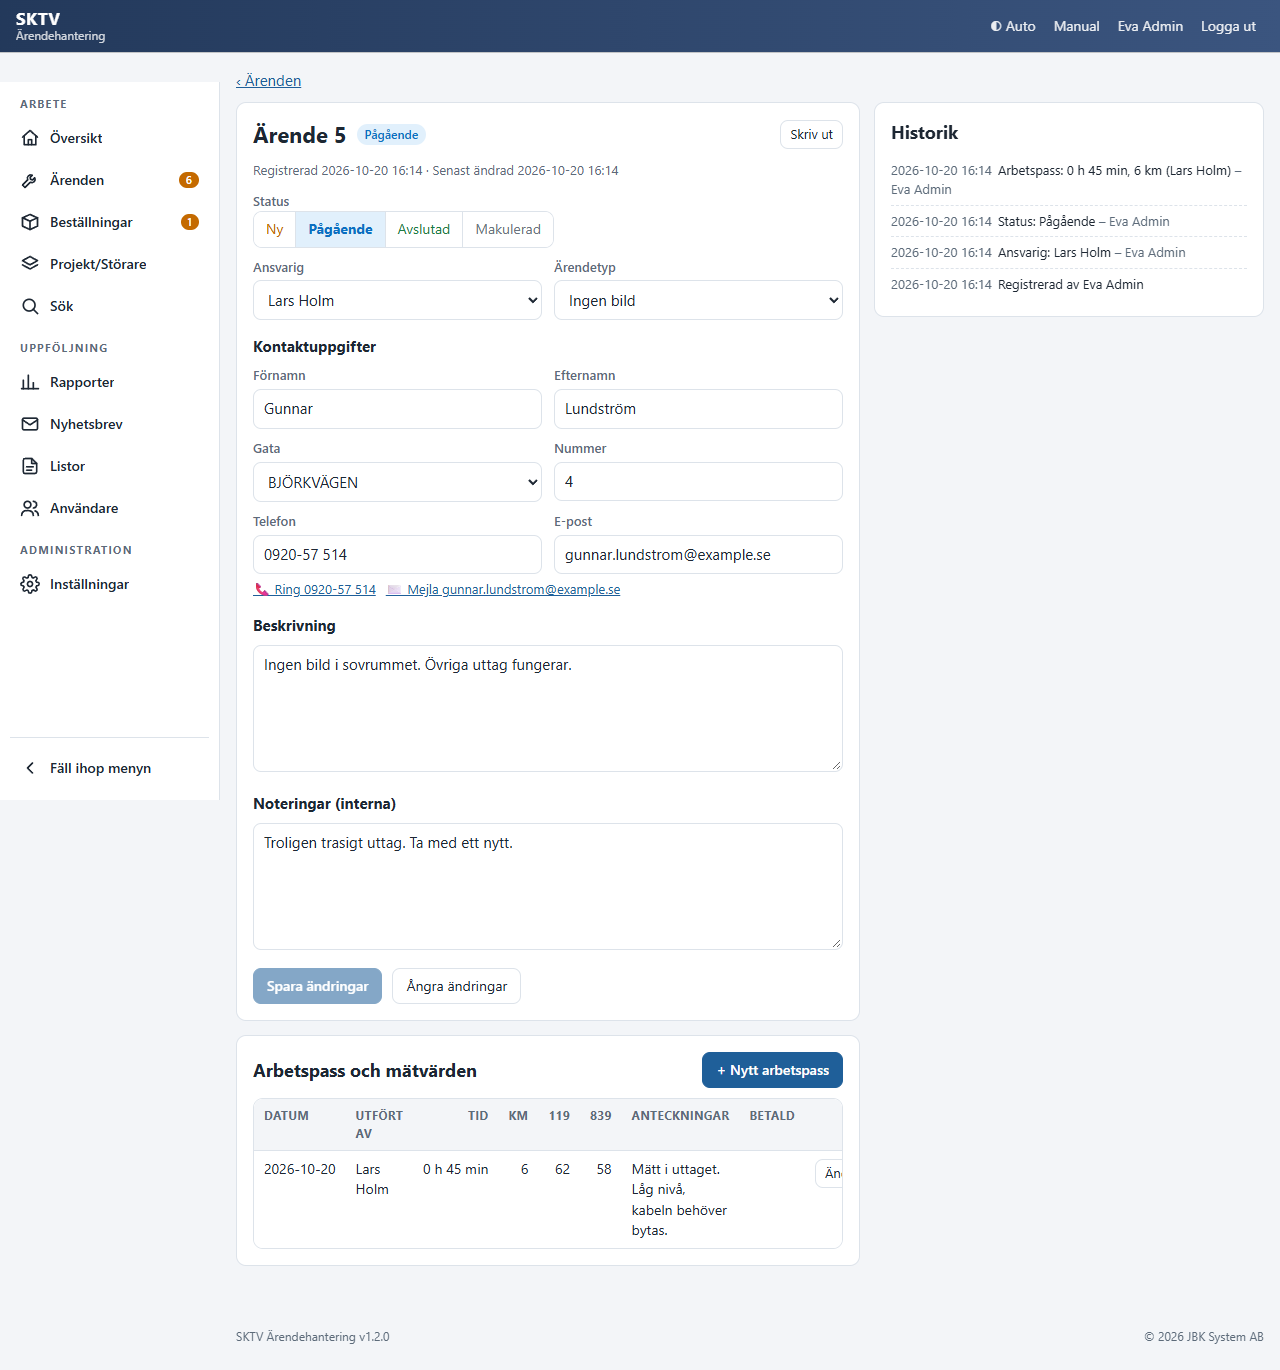Click the Rapporter chart icon
1280x1370 pixels.
coord(30,382)
